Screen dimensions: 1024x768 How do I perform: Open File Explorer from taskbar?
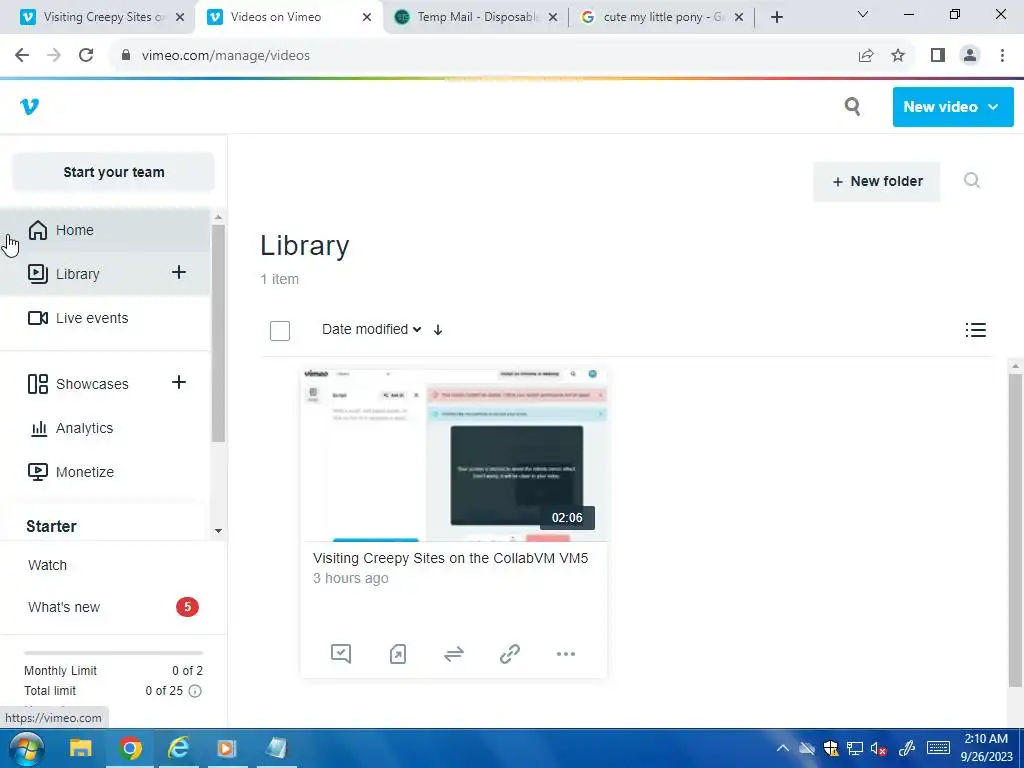tap(81, 748)
